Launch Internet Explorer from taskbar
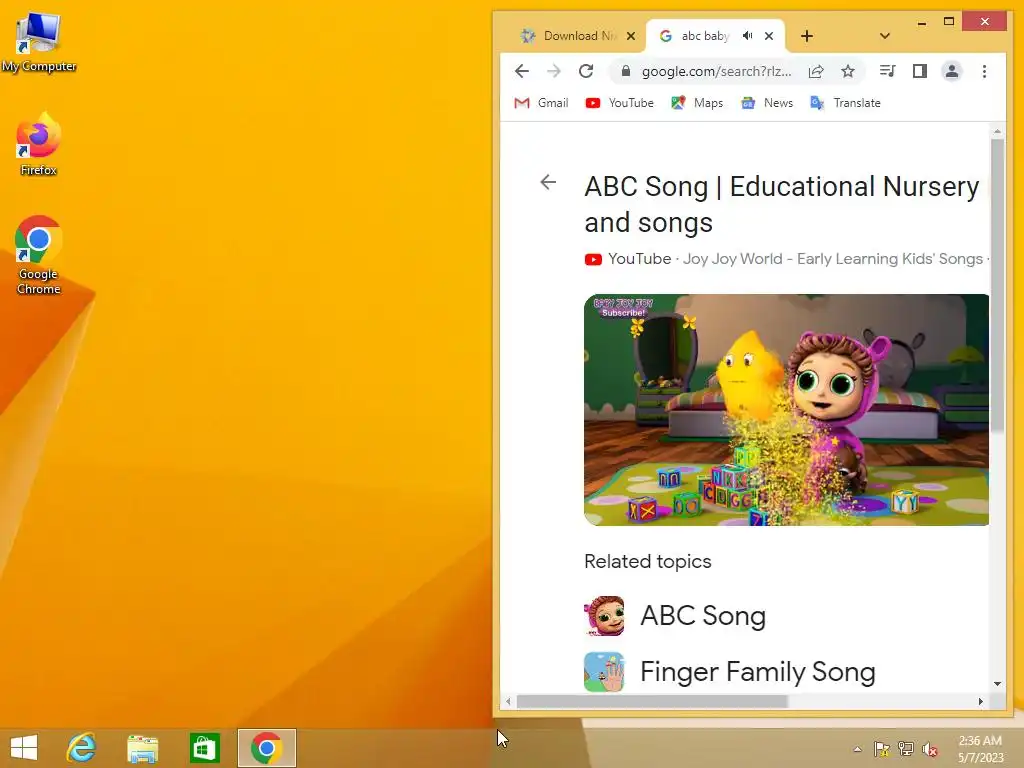This screenshot has width=1024, height=768. point(82,748)
